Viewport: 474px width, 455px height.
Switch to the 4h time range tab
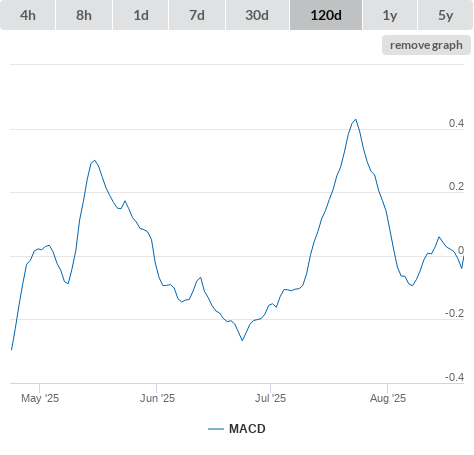tap(28, 15)
